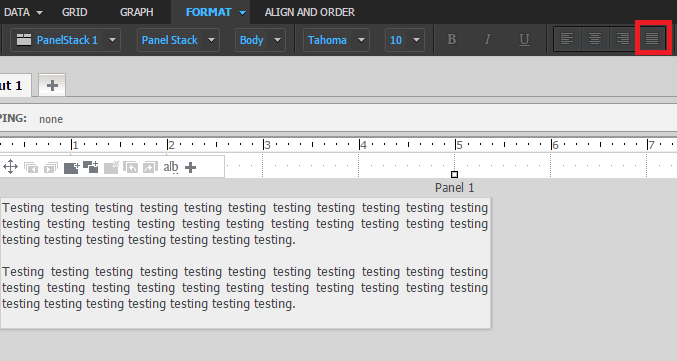Click the move panel forward icon
The width and height of the screenshot is (677, 361).
pos(150,167)
